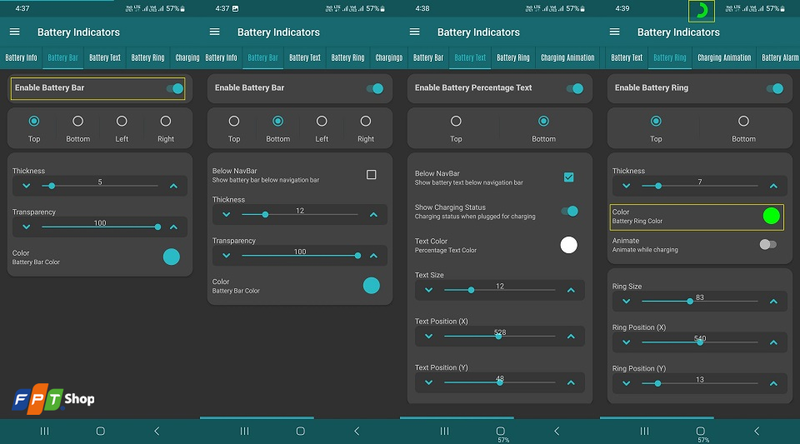Increase Text Size with up chevron
Viewport: 800px width, 444px height.
click(x=571, y=290)
